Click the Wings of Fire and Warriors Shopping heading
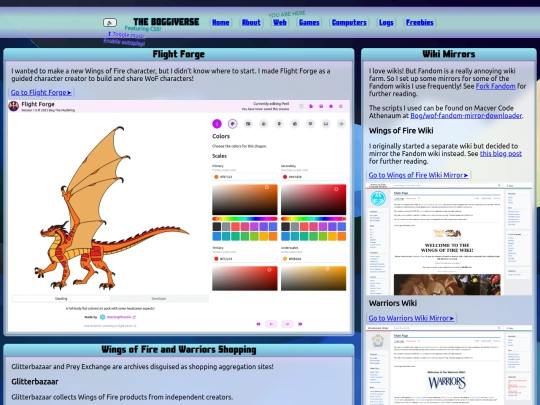Viewport: 540px width, 405px height. 178,350
